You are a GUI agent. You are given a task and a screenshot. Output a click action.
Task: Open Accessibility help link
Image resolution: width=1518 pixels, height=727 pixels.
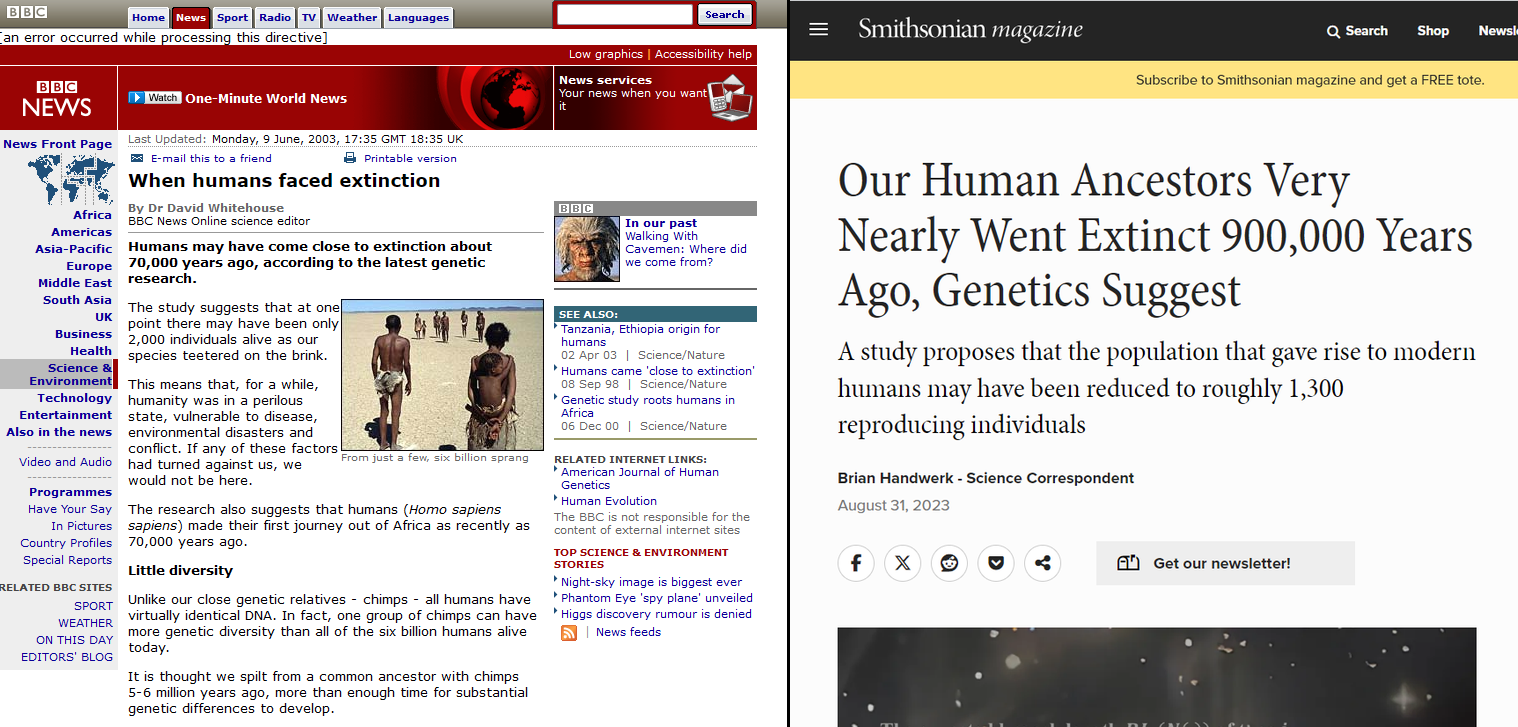(x=703, y=54)
